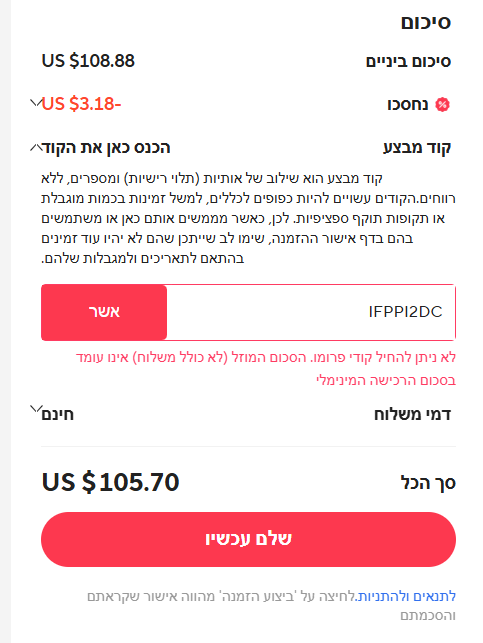Expand shipping fee chevron next to חינם
This screenshot has height=643, width=483.
36,409
